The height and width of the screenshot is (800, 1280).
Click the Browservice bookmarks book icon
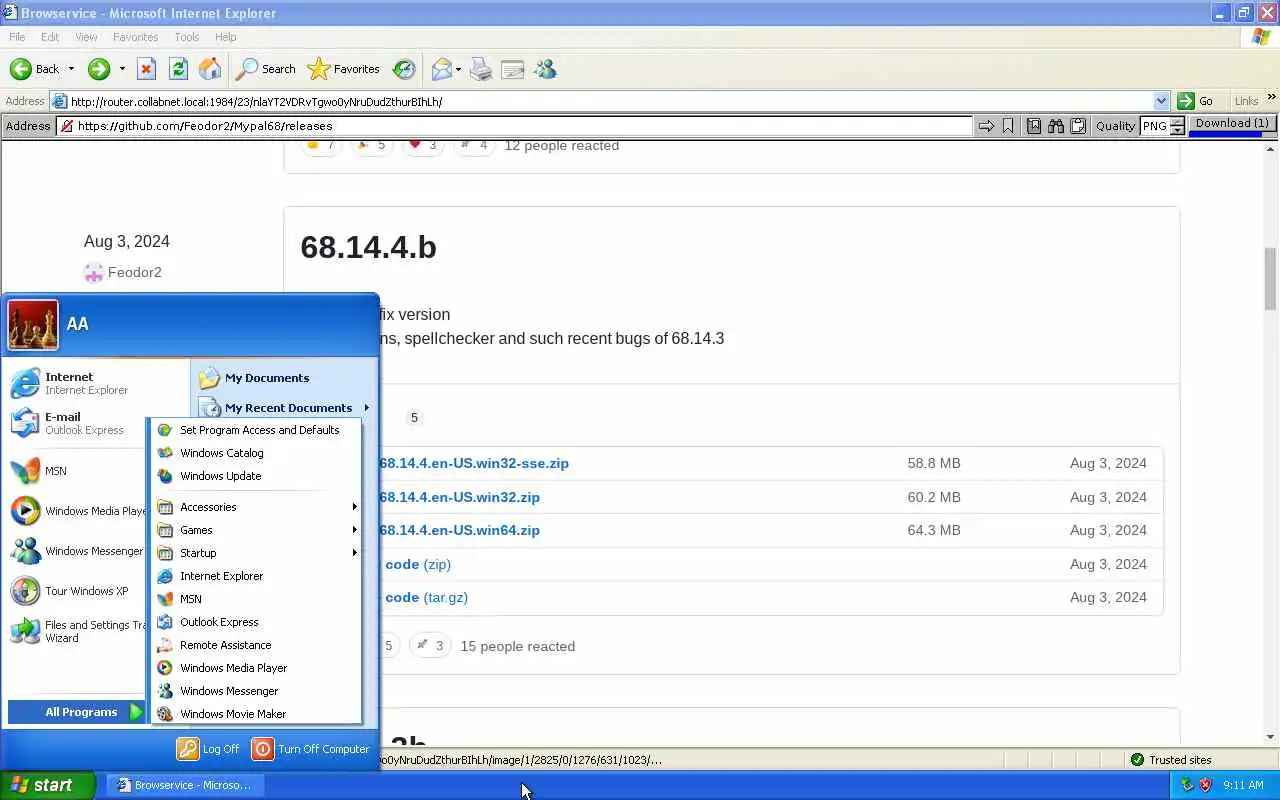[x=1034, y=126]
